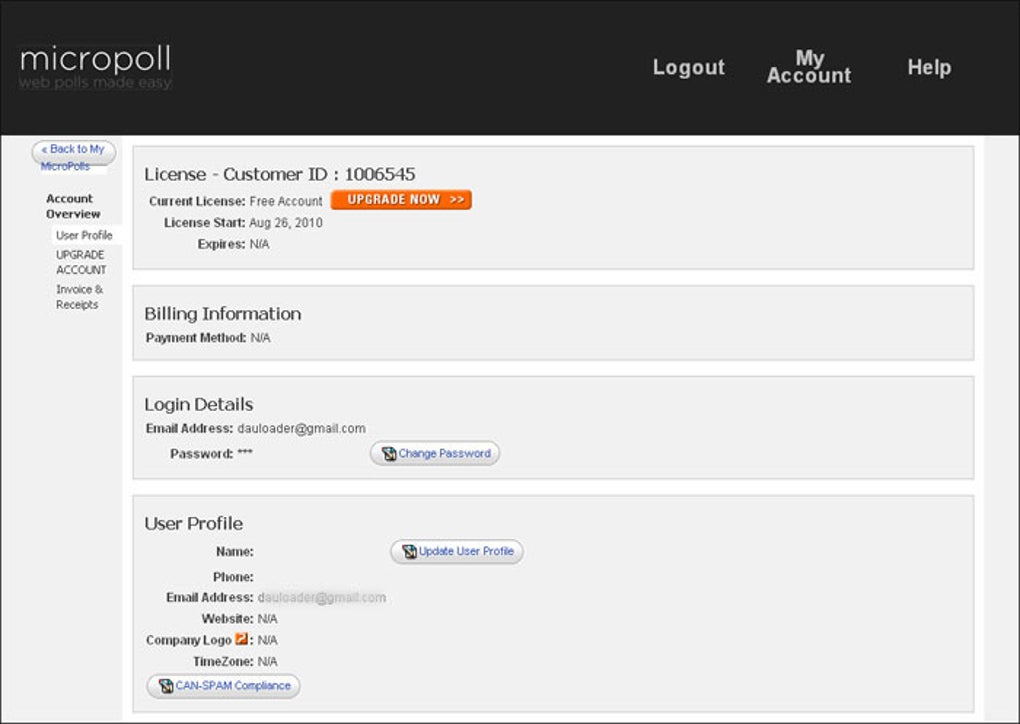Click the Customer ID 1006545 heading
The height and width of the screenshot is (724, 1020).
[280, 174]
